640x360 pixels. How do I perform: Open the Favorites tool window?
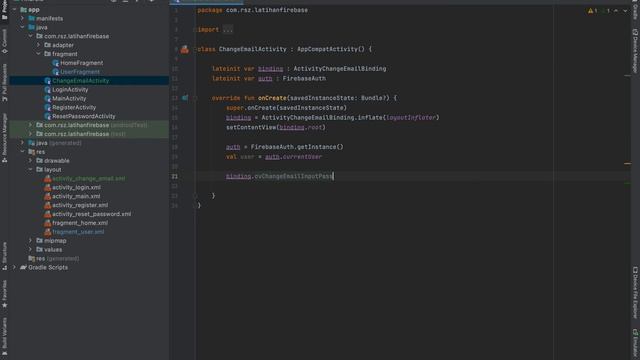click(x=4, y=294)
